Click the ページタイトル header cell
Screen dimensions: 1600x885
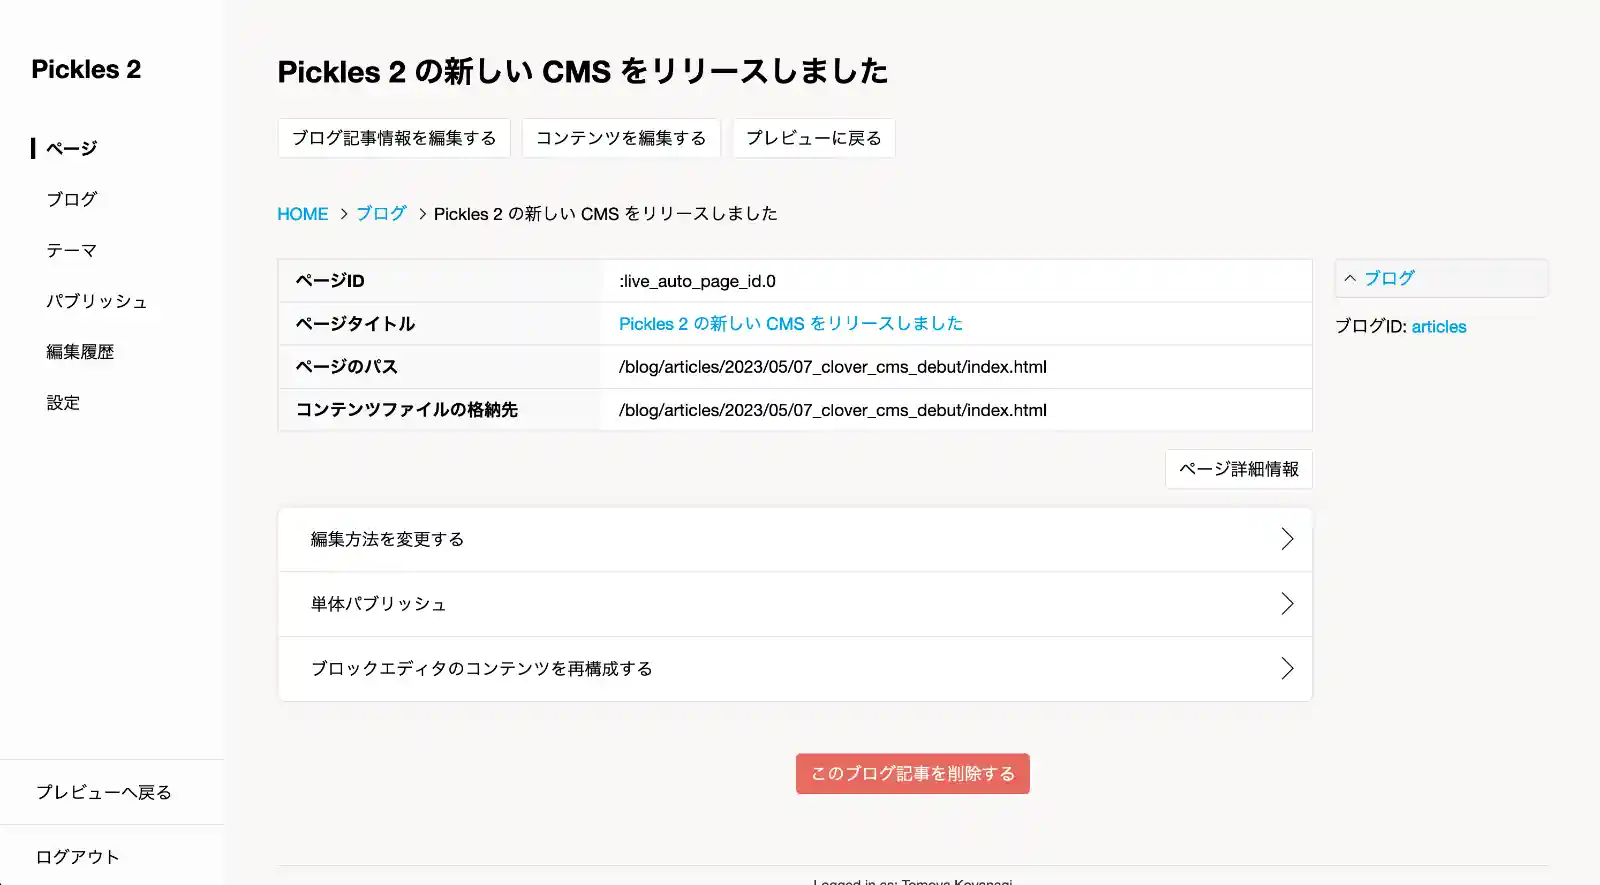click(440, 324)
